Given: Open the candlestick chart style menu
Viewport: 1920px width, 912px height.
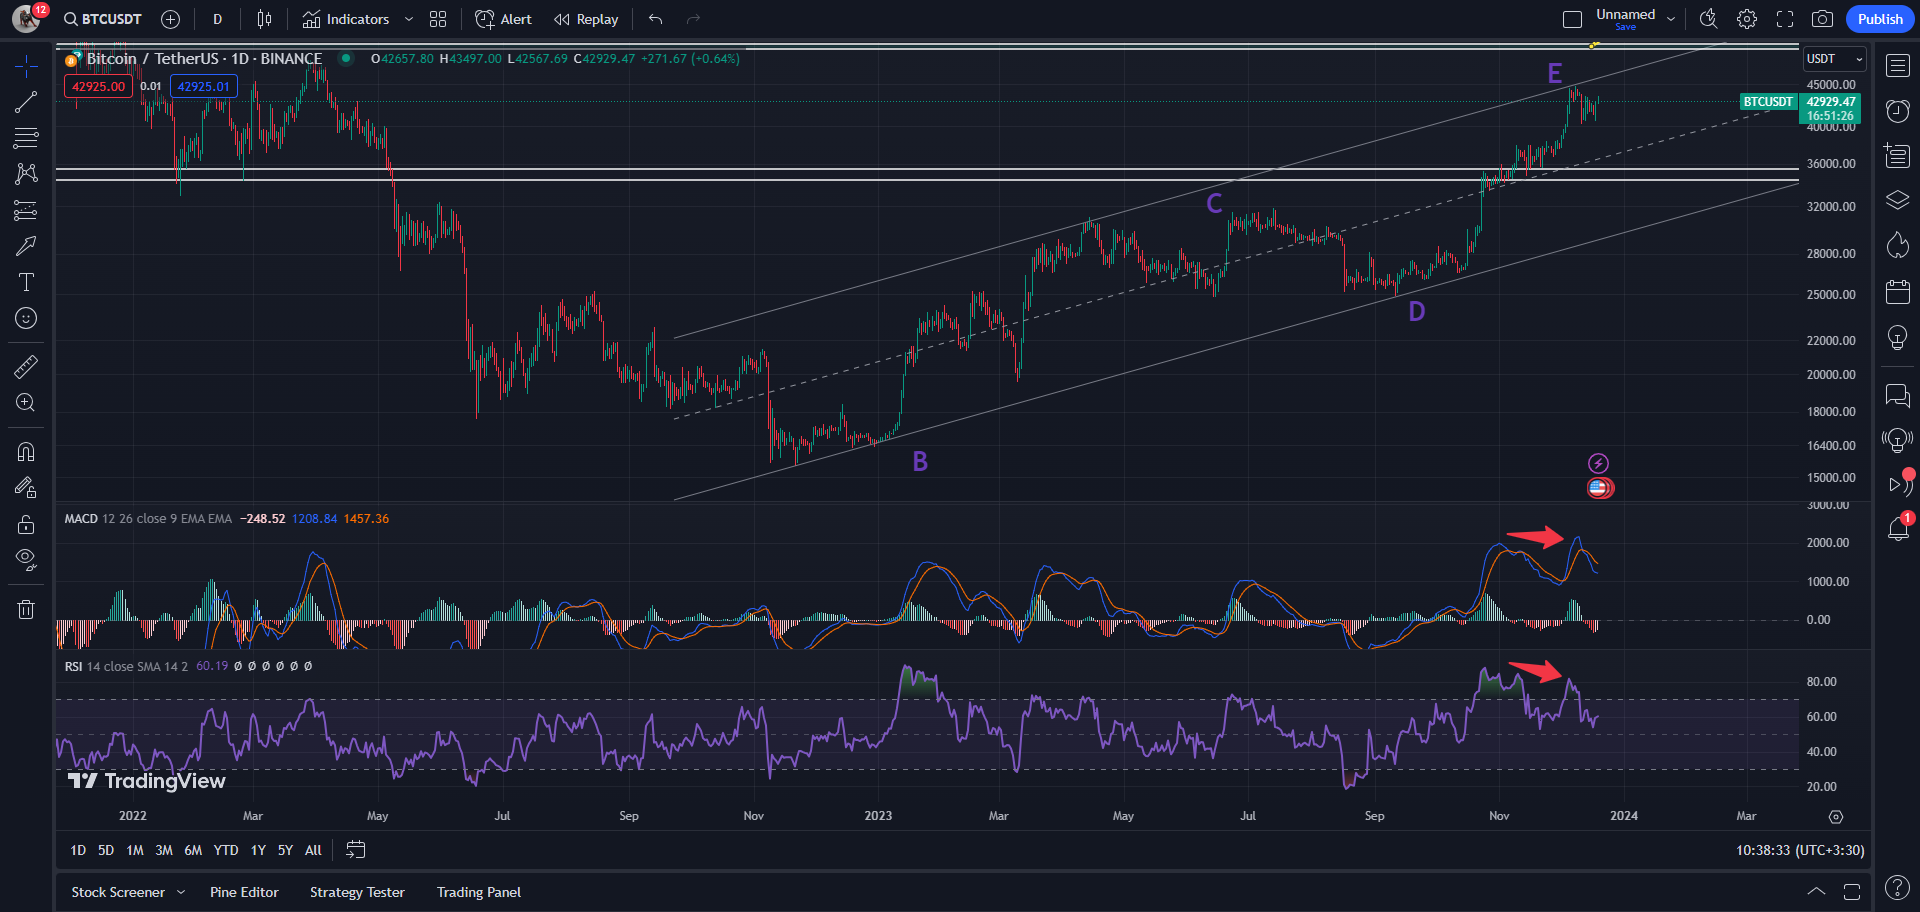Looking at the screenshot, I should (264, 19).
